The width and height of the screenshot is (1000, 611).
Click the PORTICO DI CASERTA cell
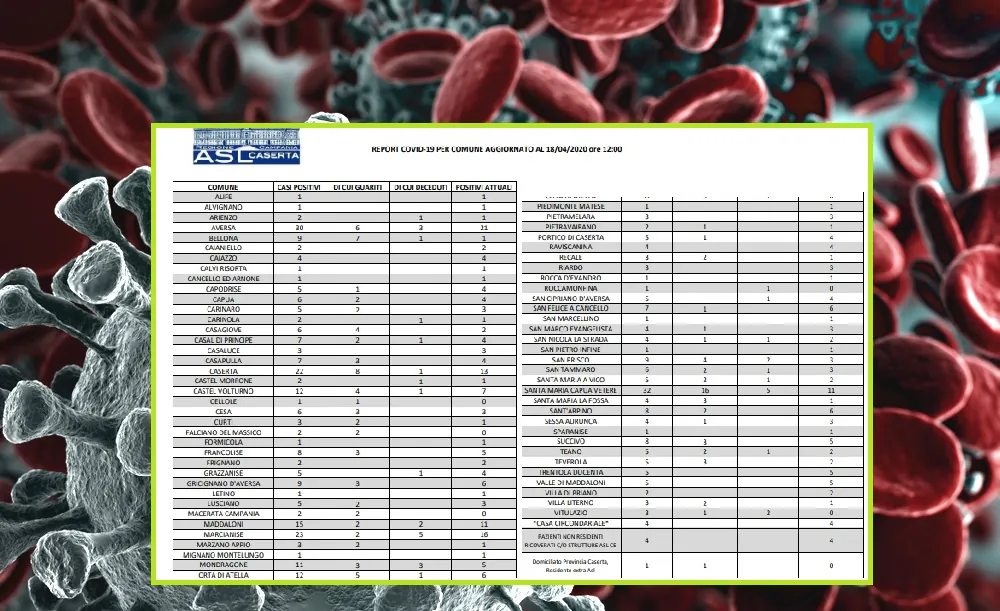[x=571, y=237]
